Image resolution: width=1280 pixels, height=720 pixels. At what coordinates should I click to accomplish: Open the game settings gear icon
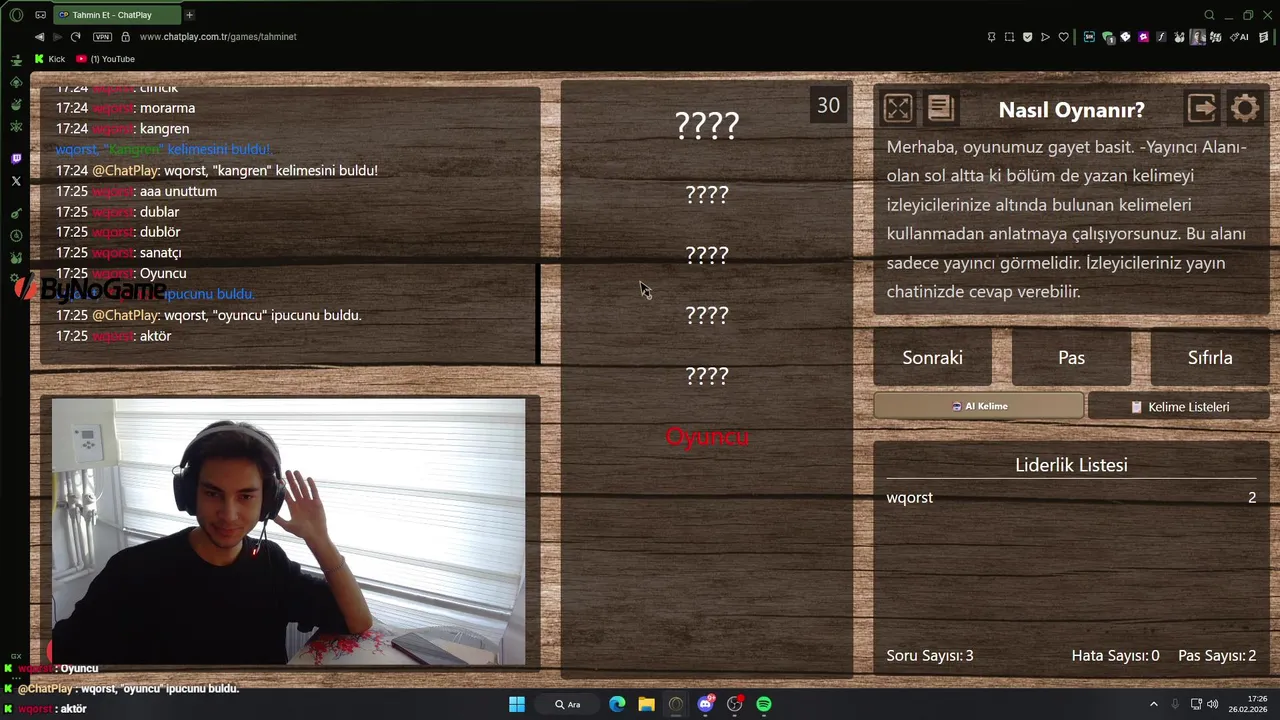(1245, 108)
